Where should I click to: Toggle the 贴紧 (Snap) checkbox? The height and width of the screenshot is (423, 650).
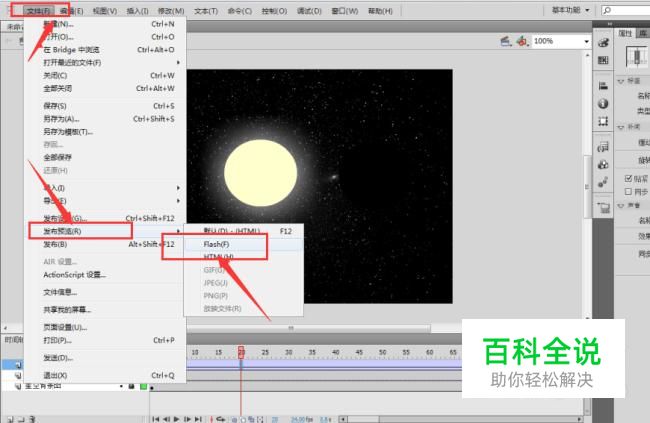(x=628, y=178)
